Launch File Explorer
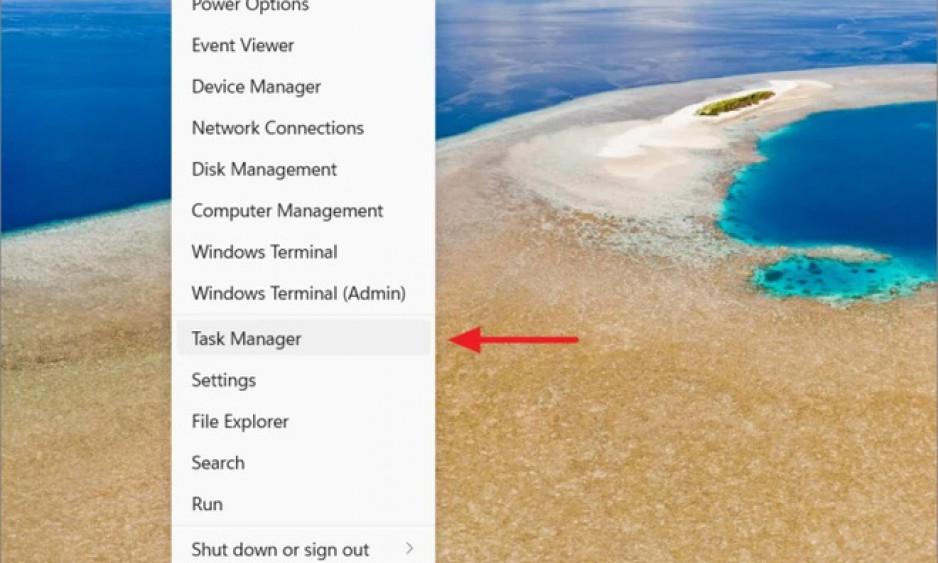The image size is (938, 563). 303,421
